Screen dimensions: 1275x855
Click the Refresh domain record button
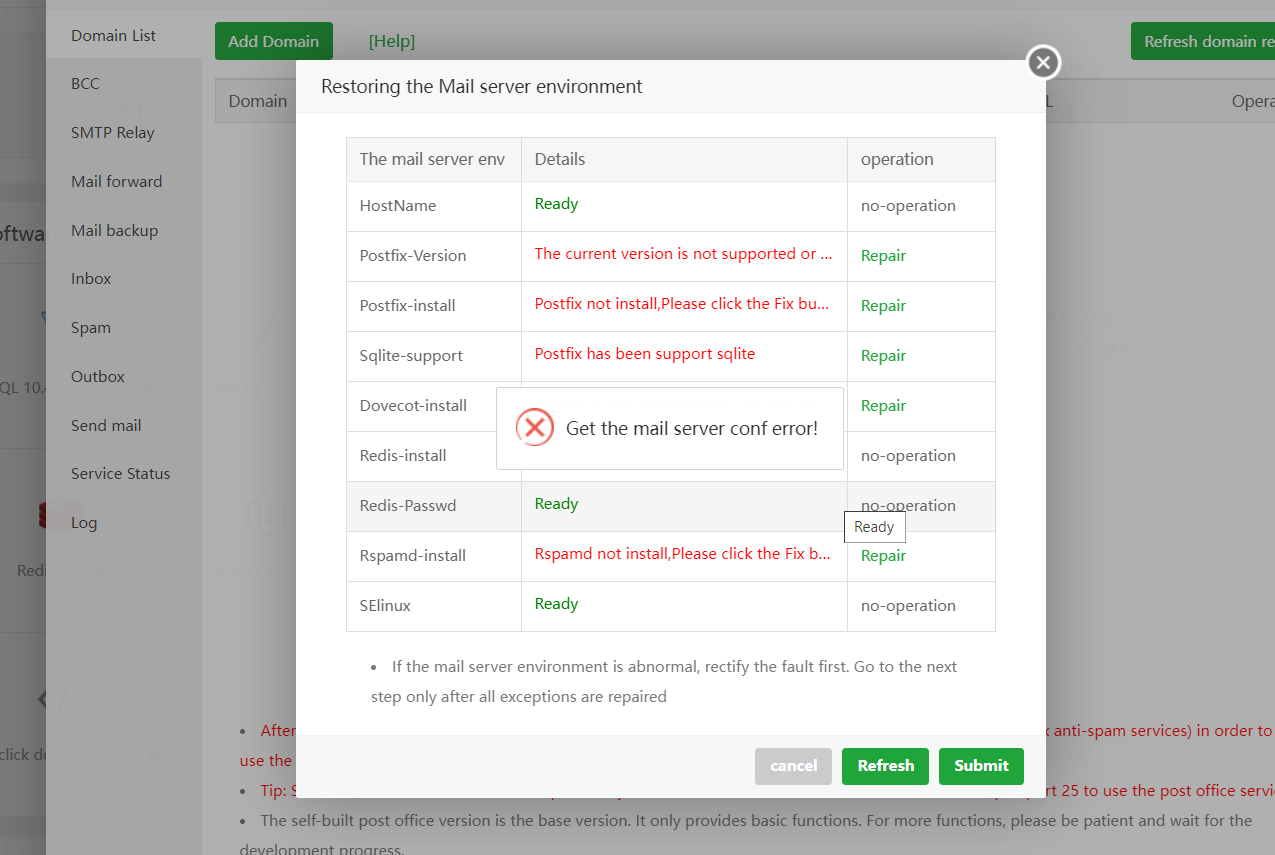pyautogui.click(x=1207, y=42)
